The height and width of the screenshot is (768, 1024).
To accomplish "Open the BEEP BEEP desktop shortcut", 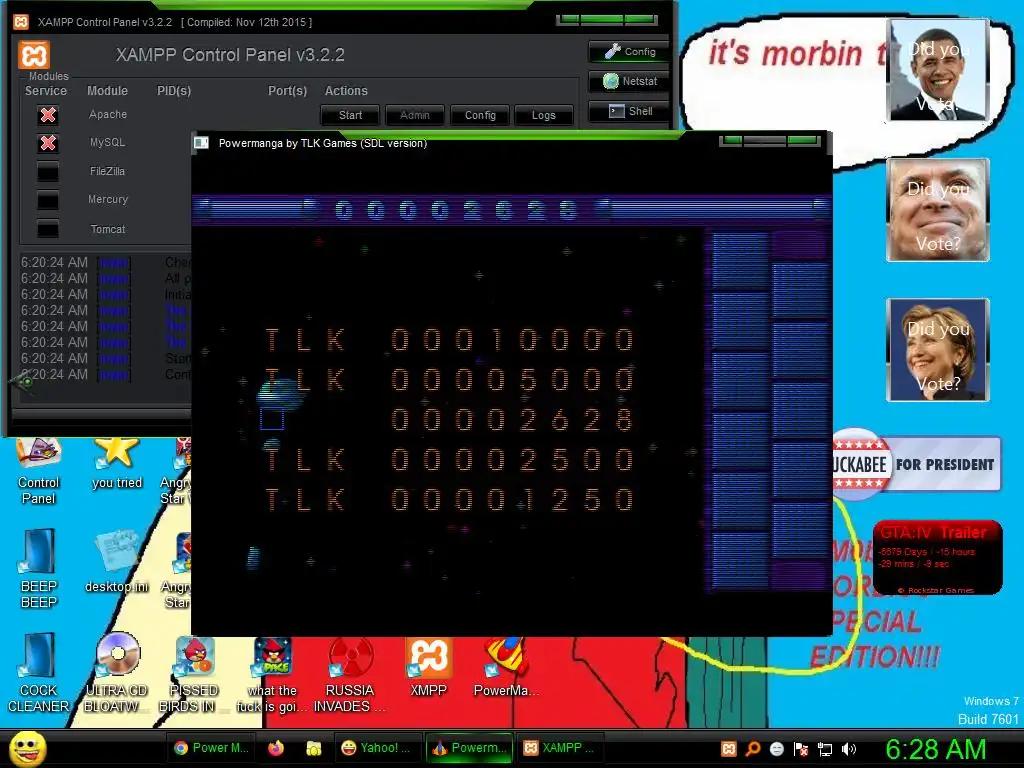I will pyautogui.click(x=39, y=569).
